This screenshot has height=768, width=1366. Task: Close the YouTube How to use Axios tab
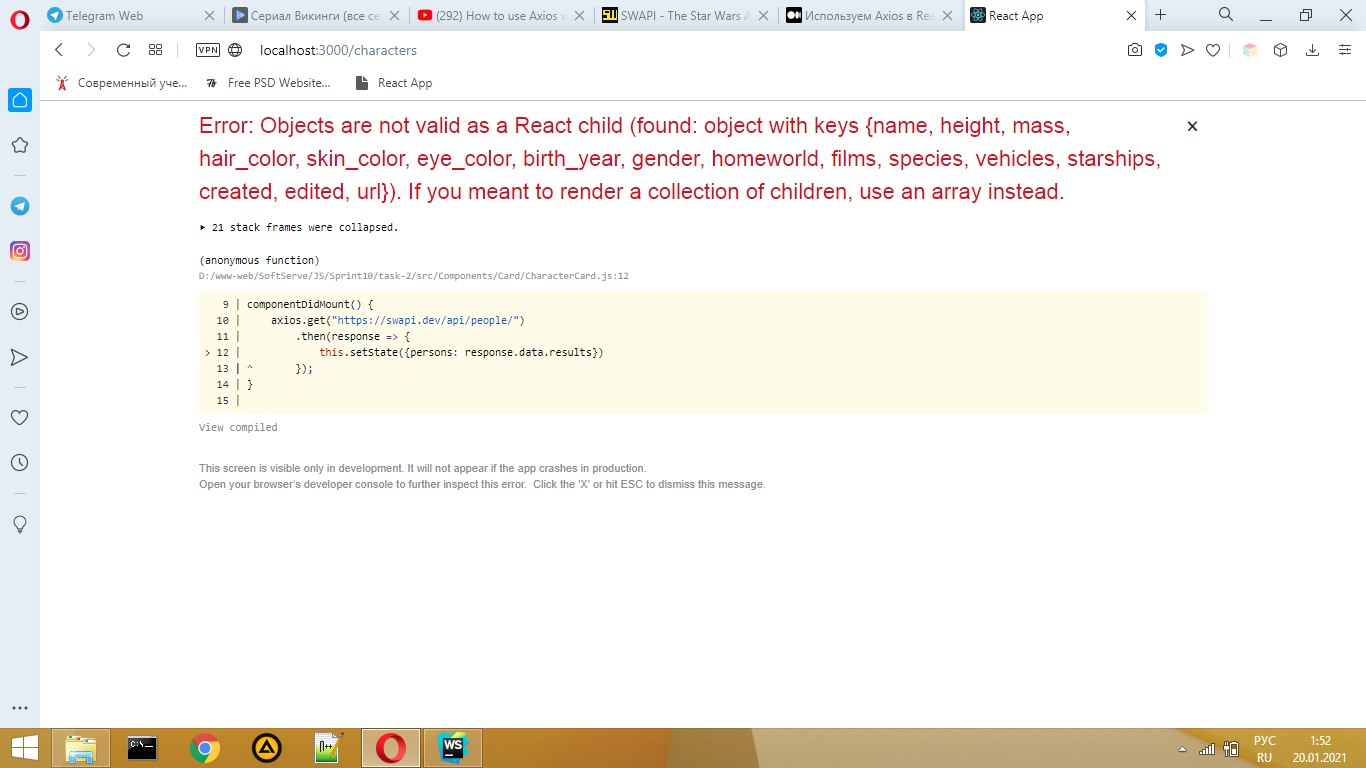pos(578,16)
